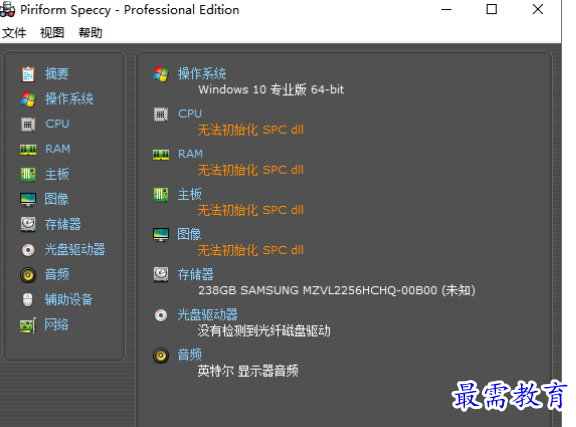576x427 pixels.
Task: Select 存储器 label in the sidebar
Action: 63,224
